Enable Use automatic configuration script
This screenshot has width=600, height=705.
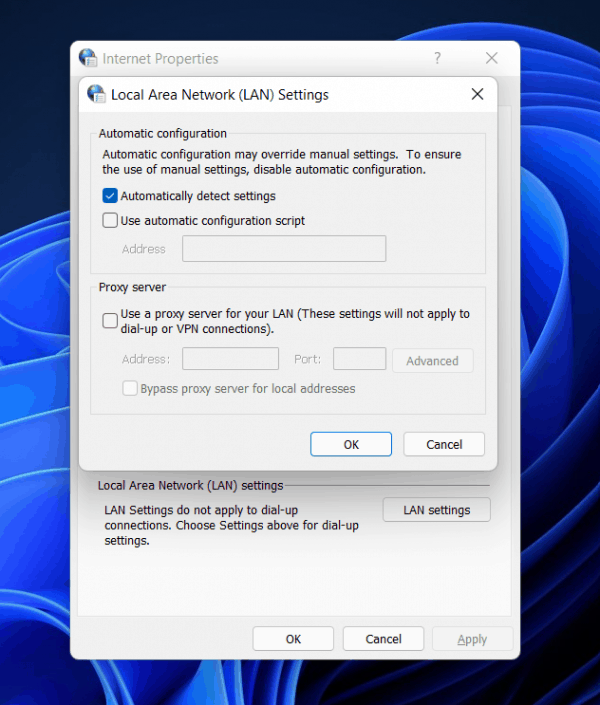click(x=110, y=220)
